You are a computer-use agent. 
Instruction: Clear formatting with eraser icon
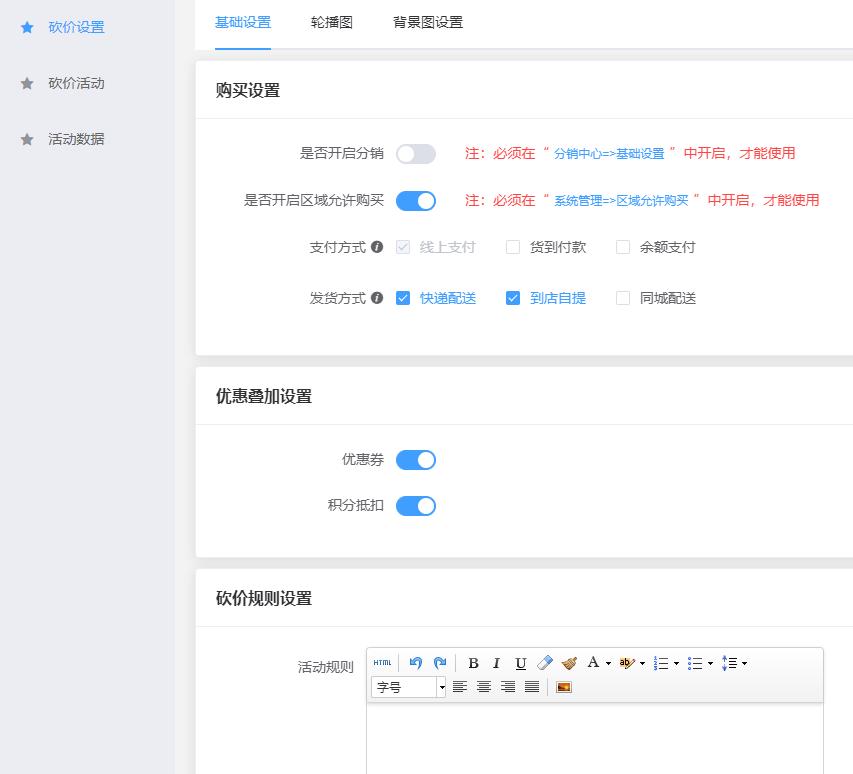(x=545, y=663)
